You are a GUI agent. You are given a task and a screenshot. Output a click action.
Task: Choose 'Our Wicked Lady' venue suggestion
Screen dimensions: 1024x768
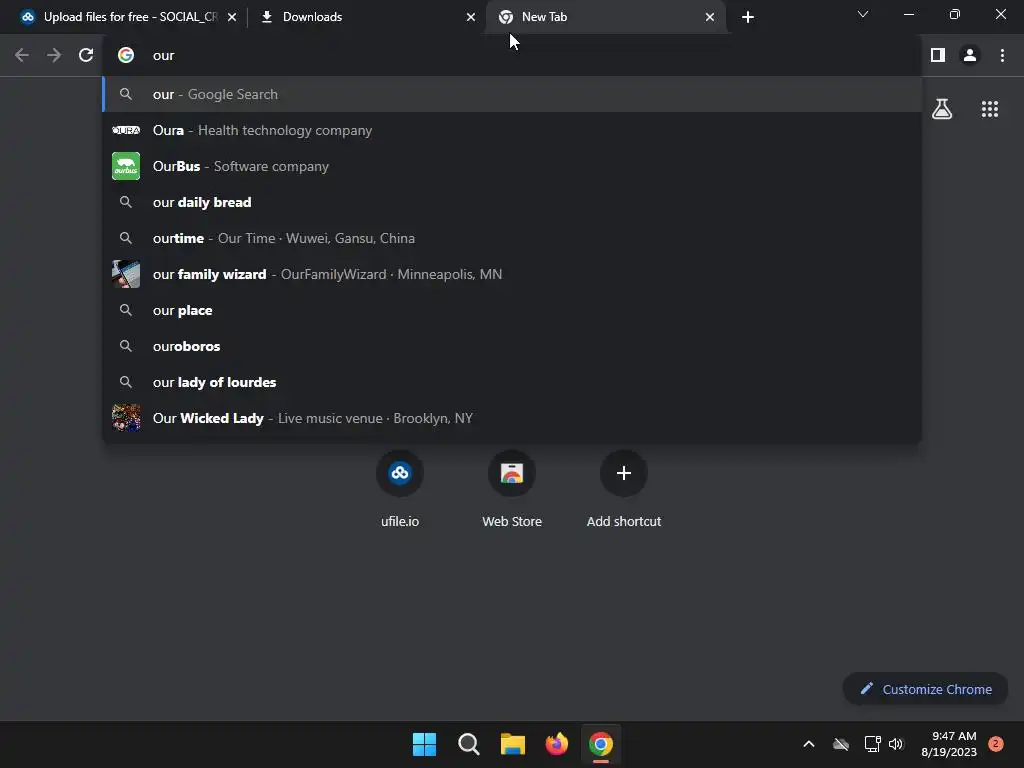512,418
